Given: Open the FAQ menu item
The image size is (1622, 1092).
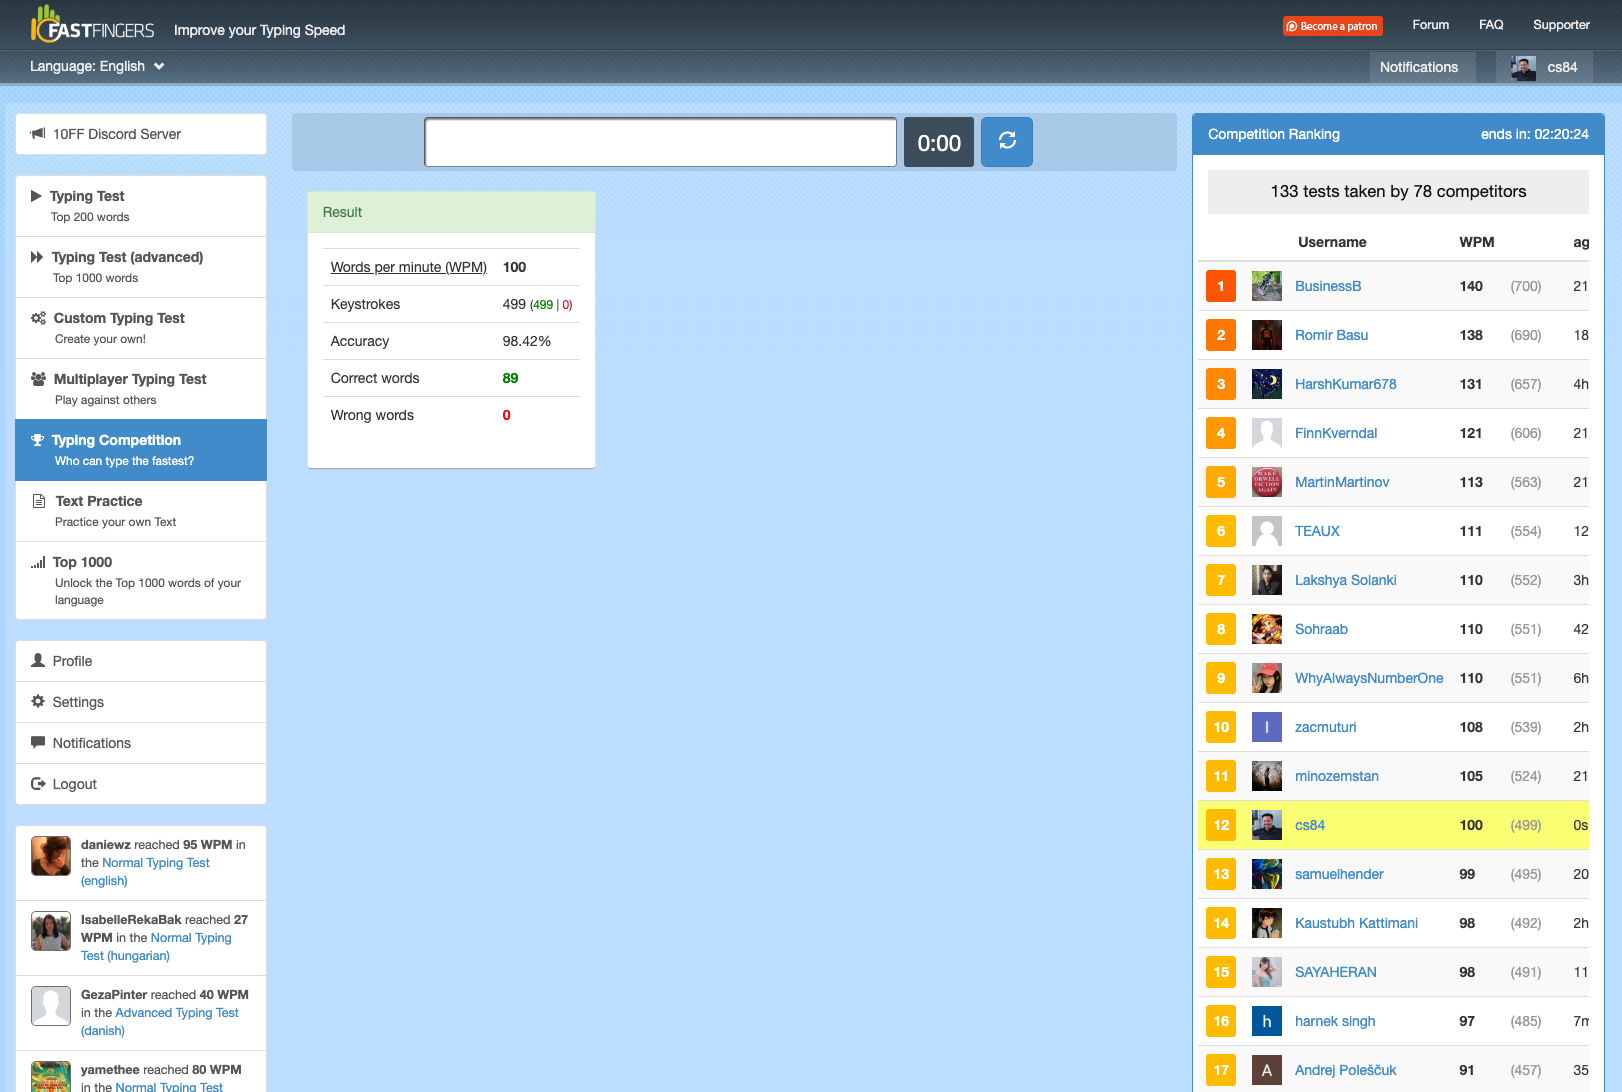Looking at the screenshot, I should (x=1491, y=25).
